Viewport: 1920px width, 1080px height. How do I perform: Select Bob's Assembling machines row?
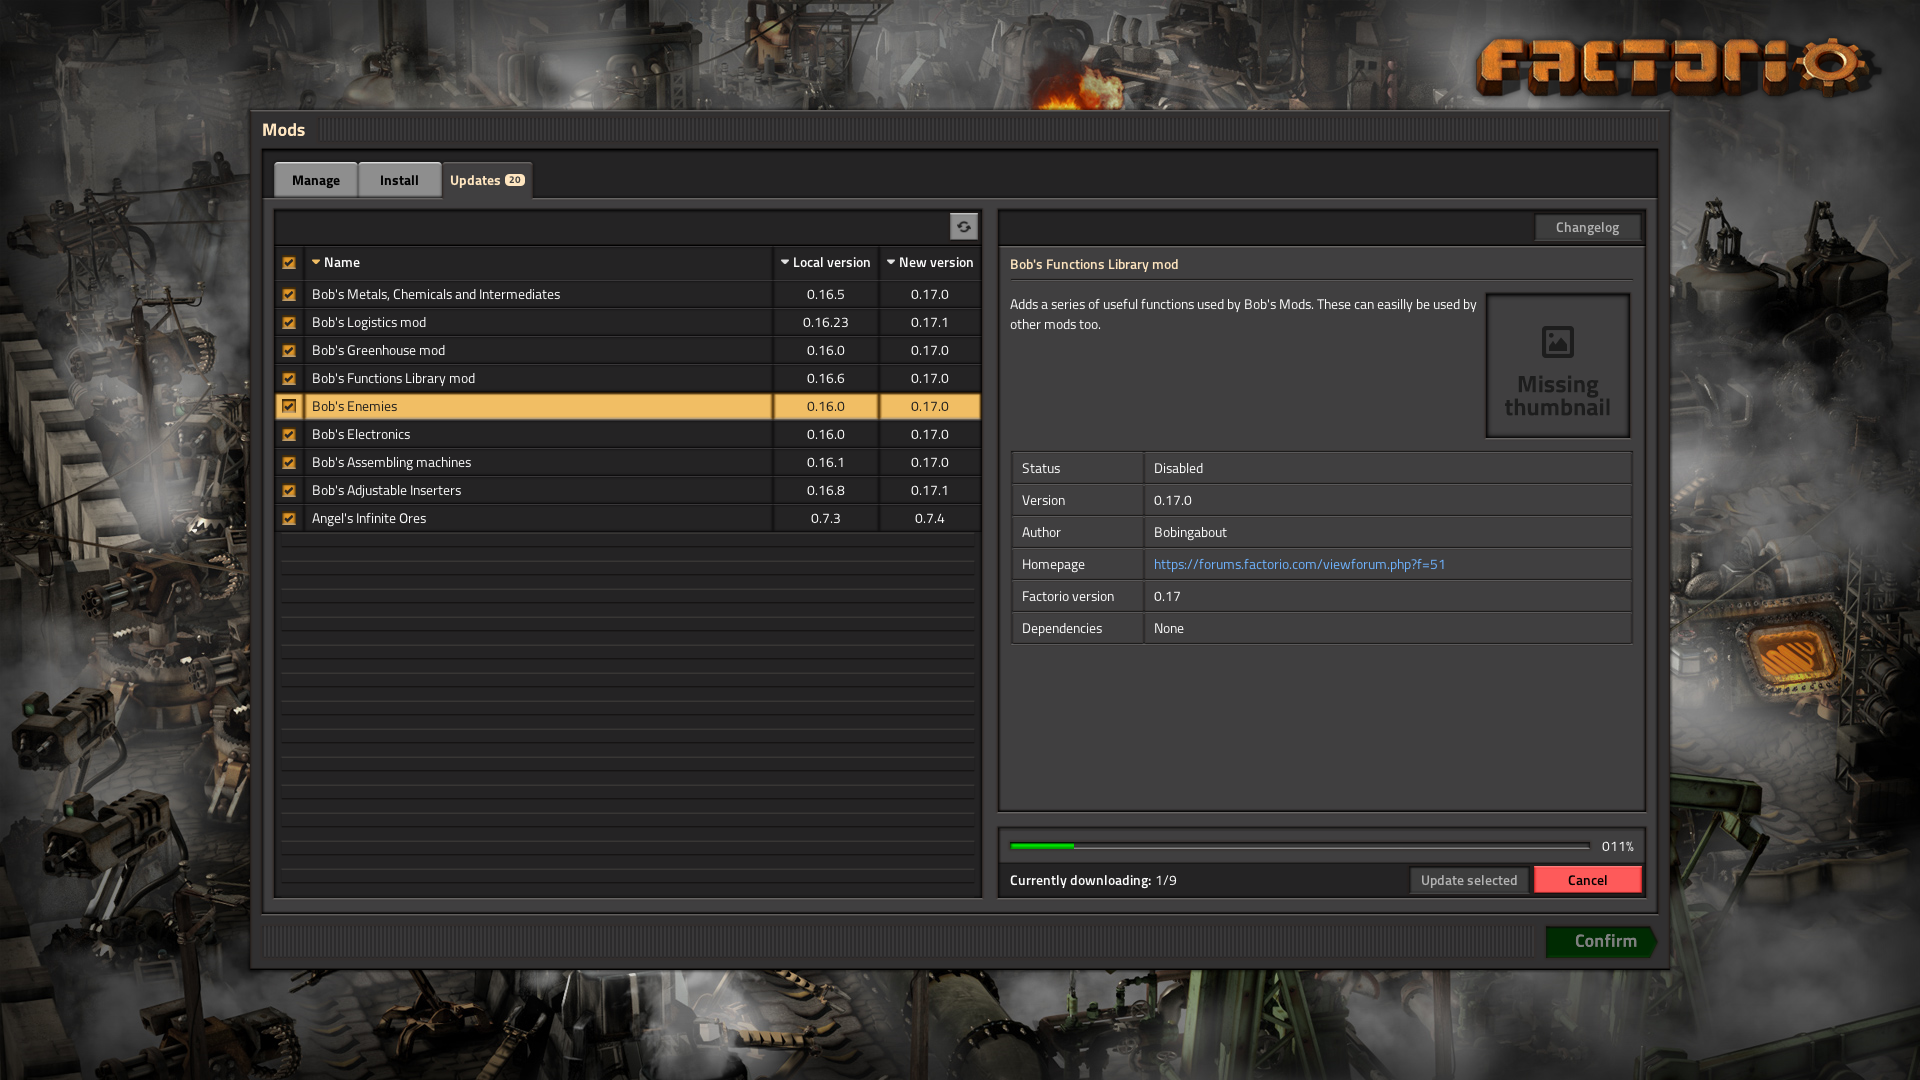pos(628,462)
